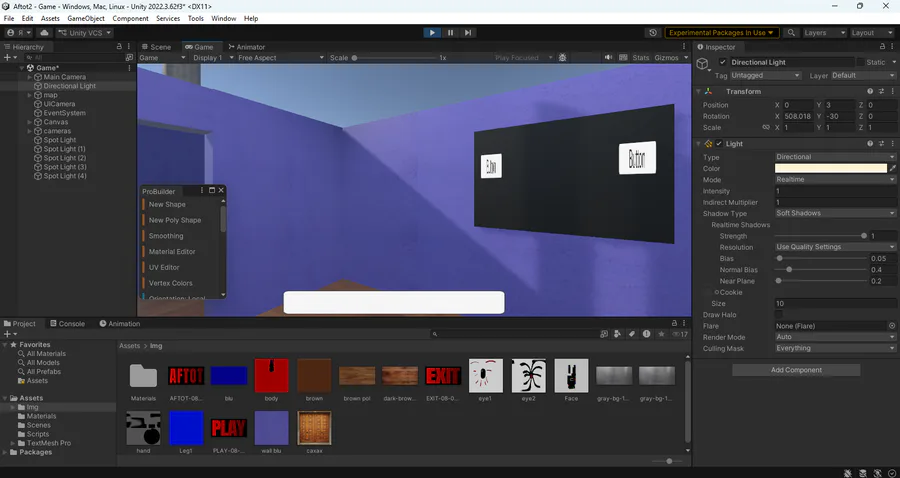Expand the Canvas object in Hierarchy
900x478 pixels.
(30, 122)
